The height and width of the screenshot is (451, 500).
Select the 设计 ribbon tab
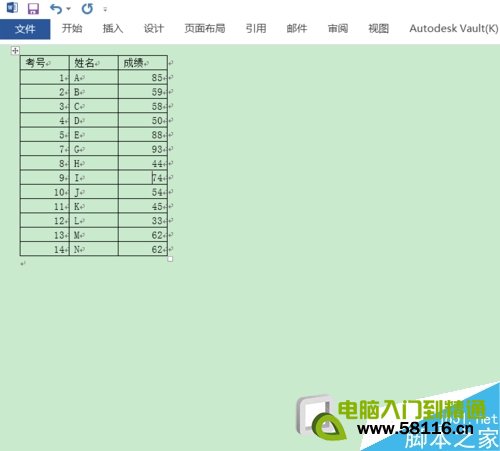(154, 28)
